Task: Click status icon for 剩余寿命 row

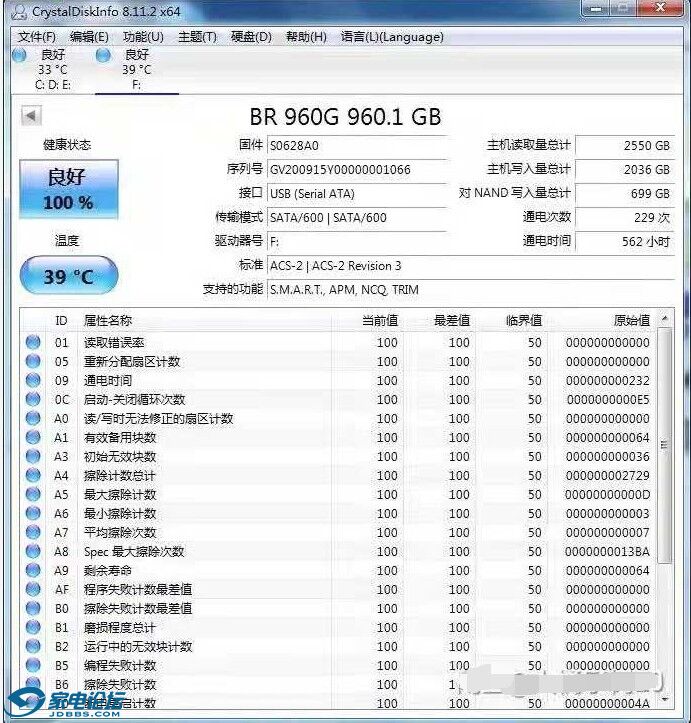Action: (x=33, y=570)
